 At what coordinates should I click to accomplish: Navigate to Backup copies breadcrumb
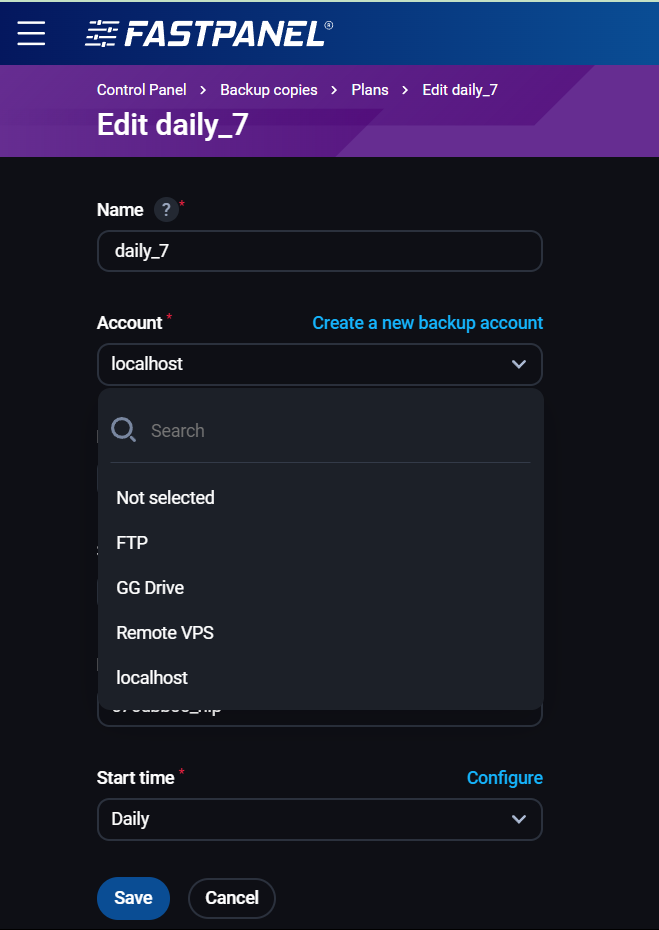tap(268, 90)
